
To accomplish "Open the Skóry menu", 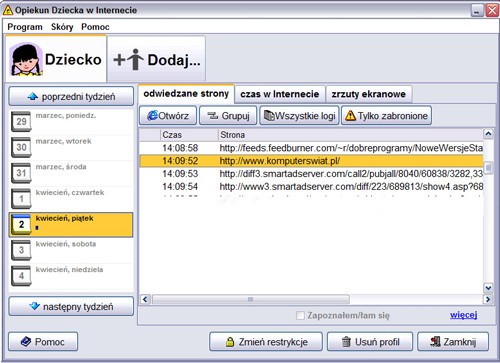I will pyautogui.click(x=62, y=27).
